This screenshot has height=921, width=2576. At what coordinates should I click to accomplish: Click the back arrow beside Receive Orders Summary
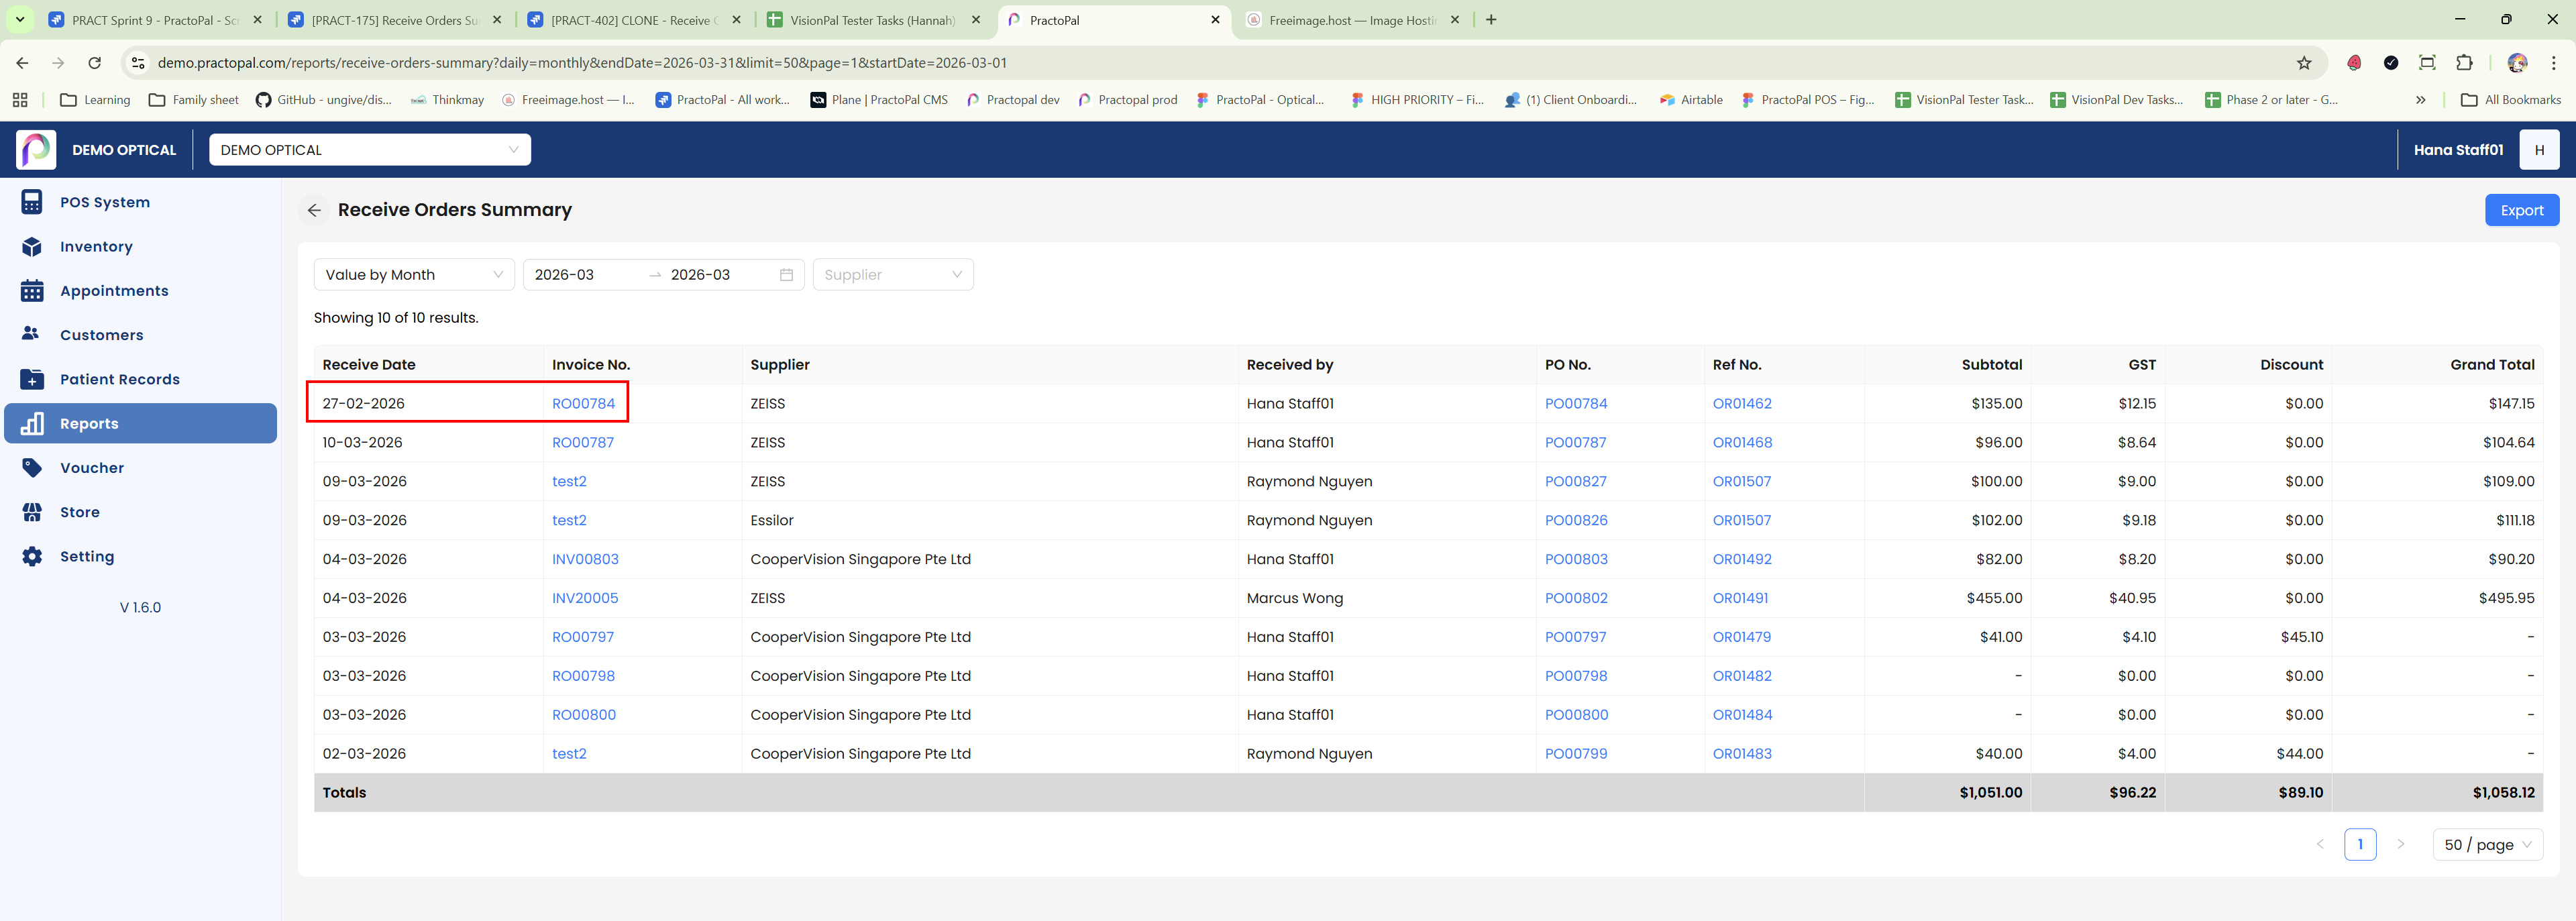[x=314, y=210]
